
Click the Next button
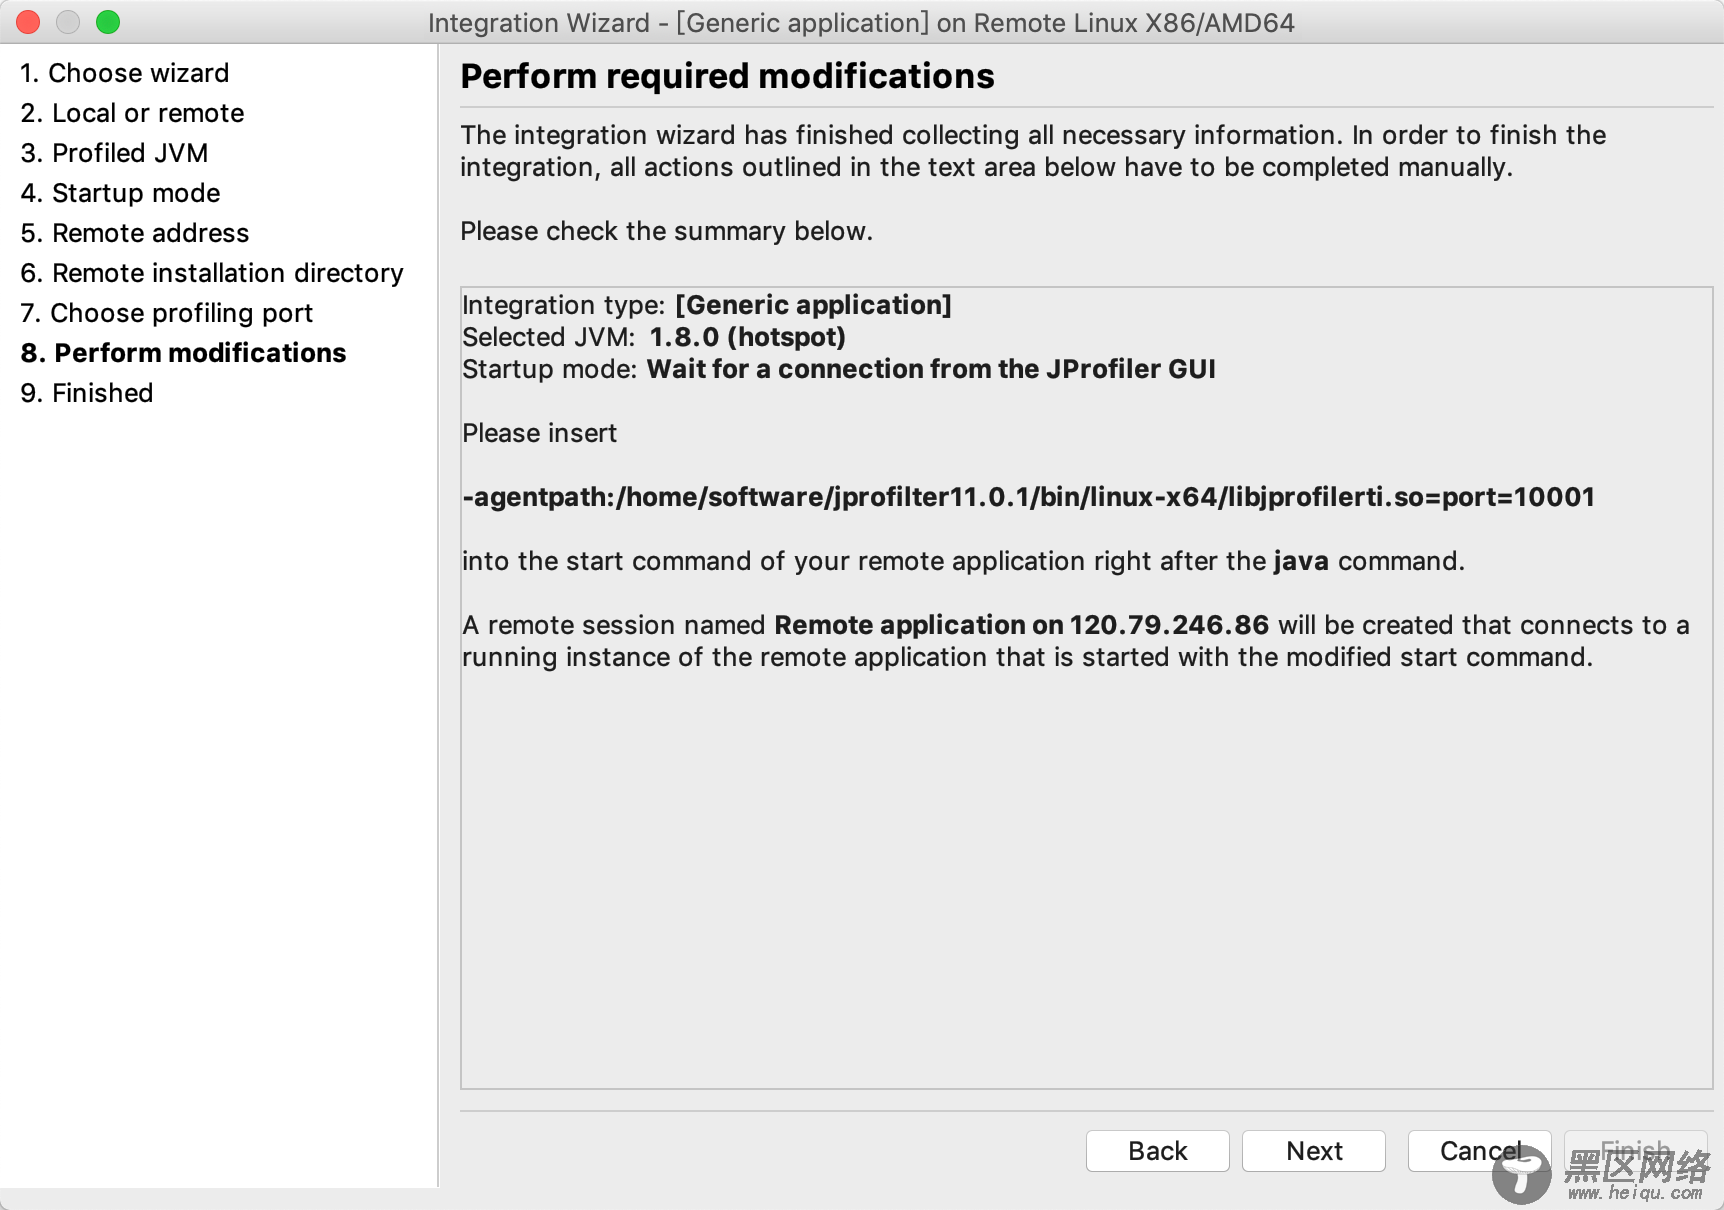pyautogui.click(x=1314, y=1151)
